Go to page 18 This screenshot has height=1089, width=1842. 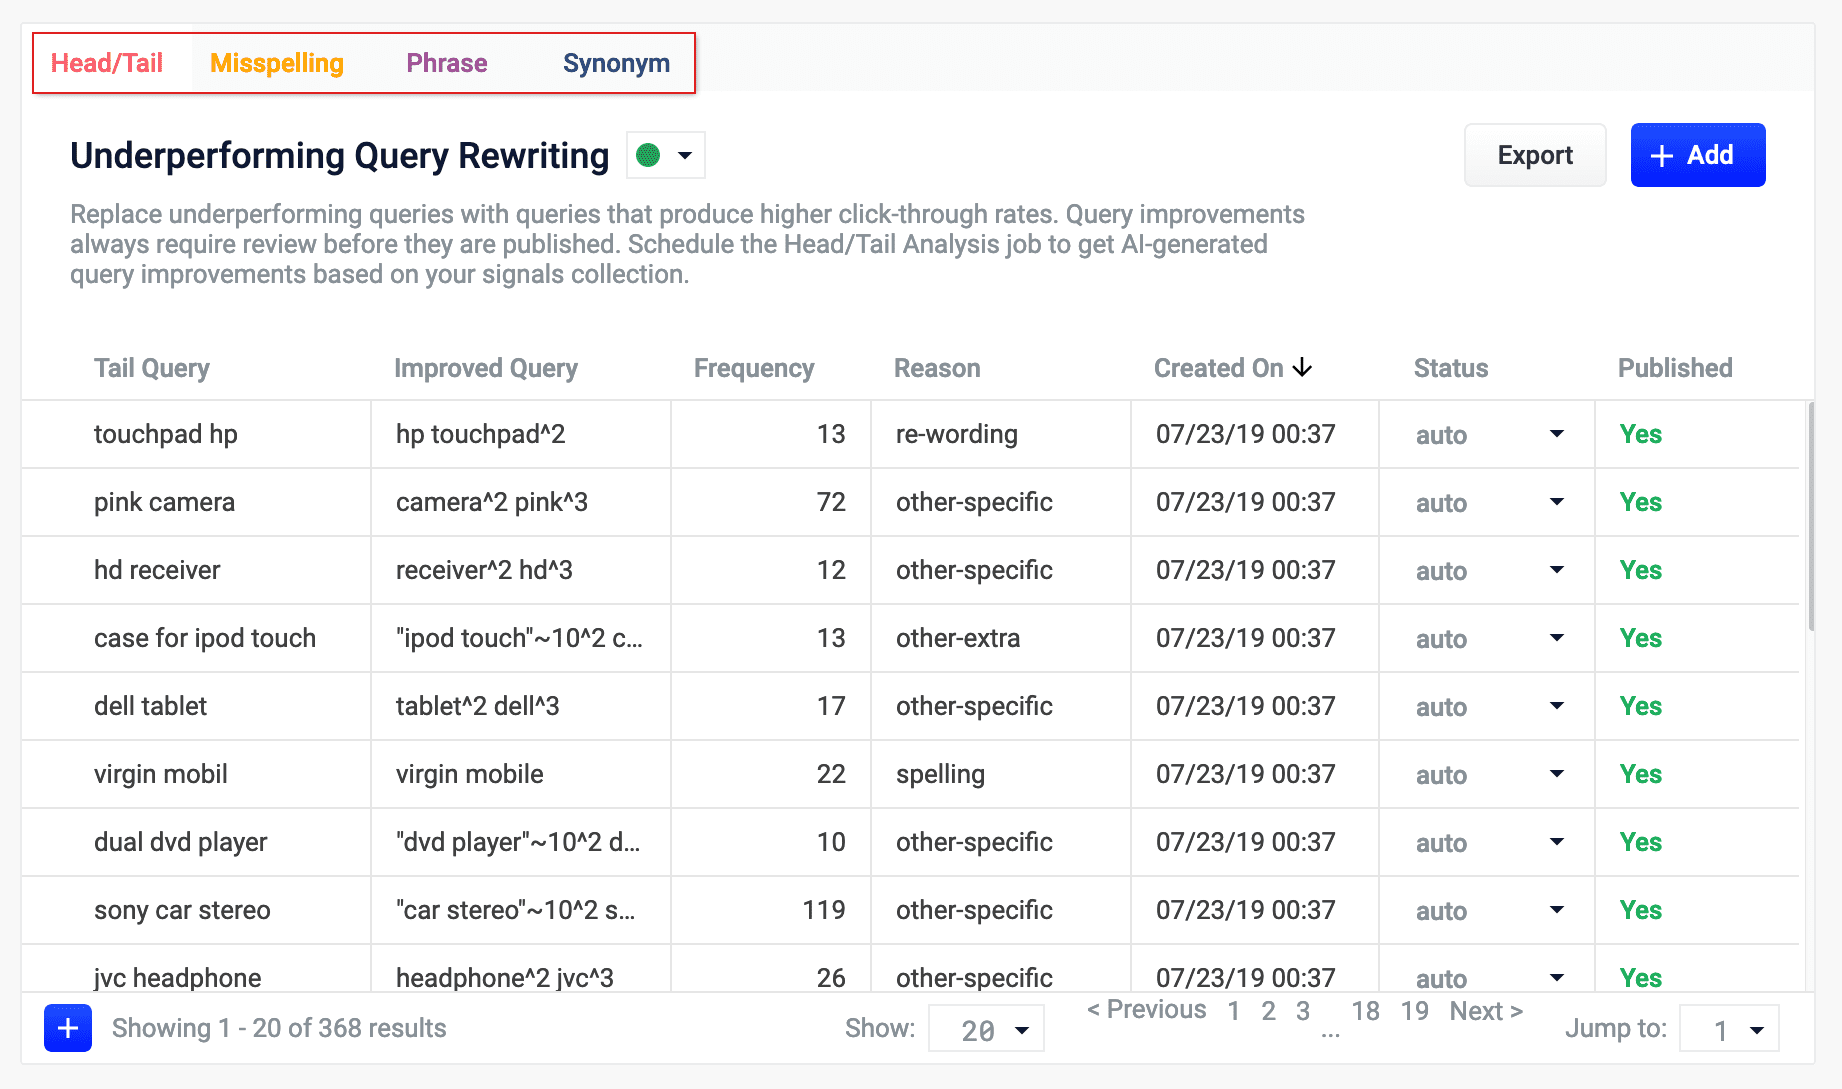(x=1365, y=1011)
